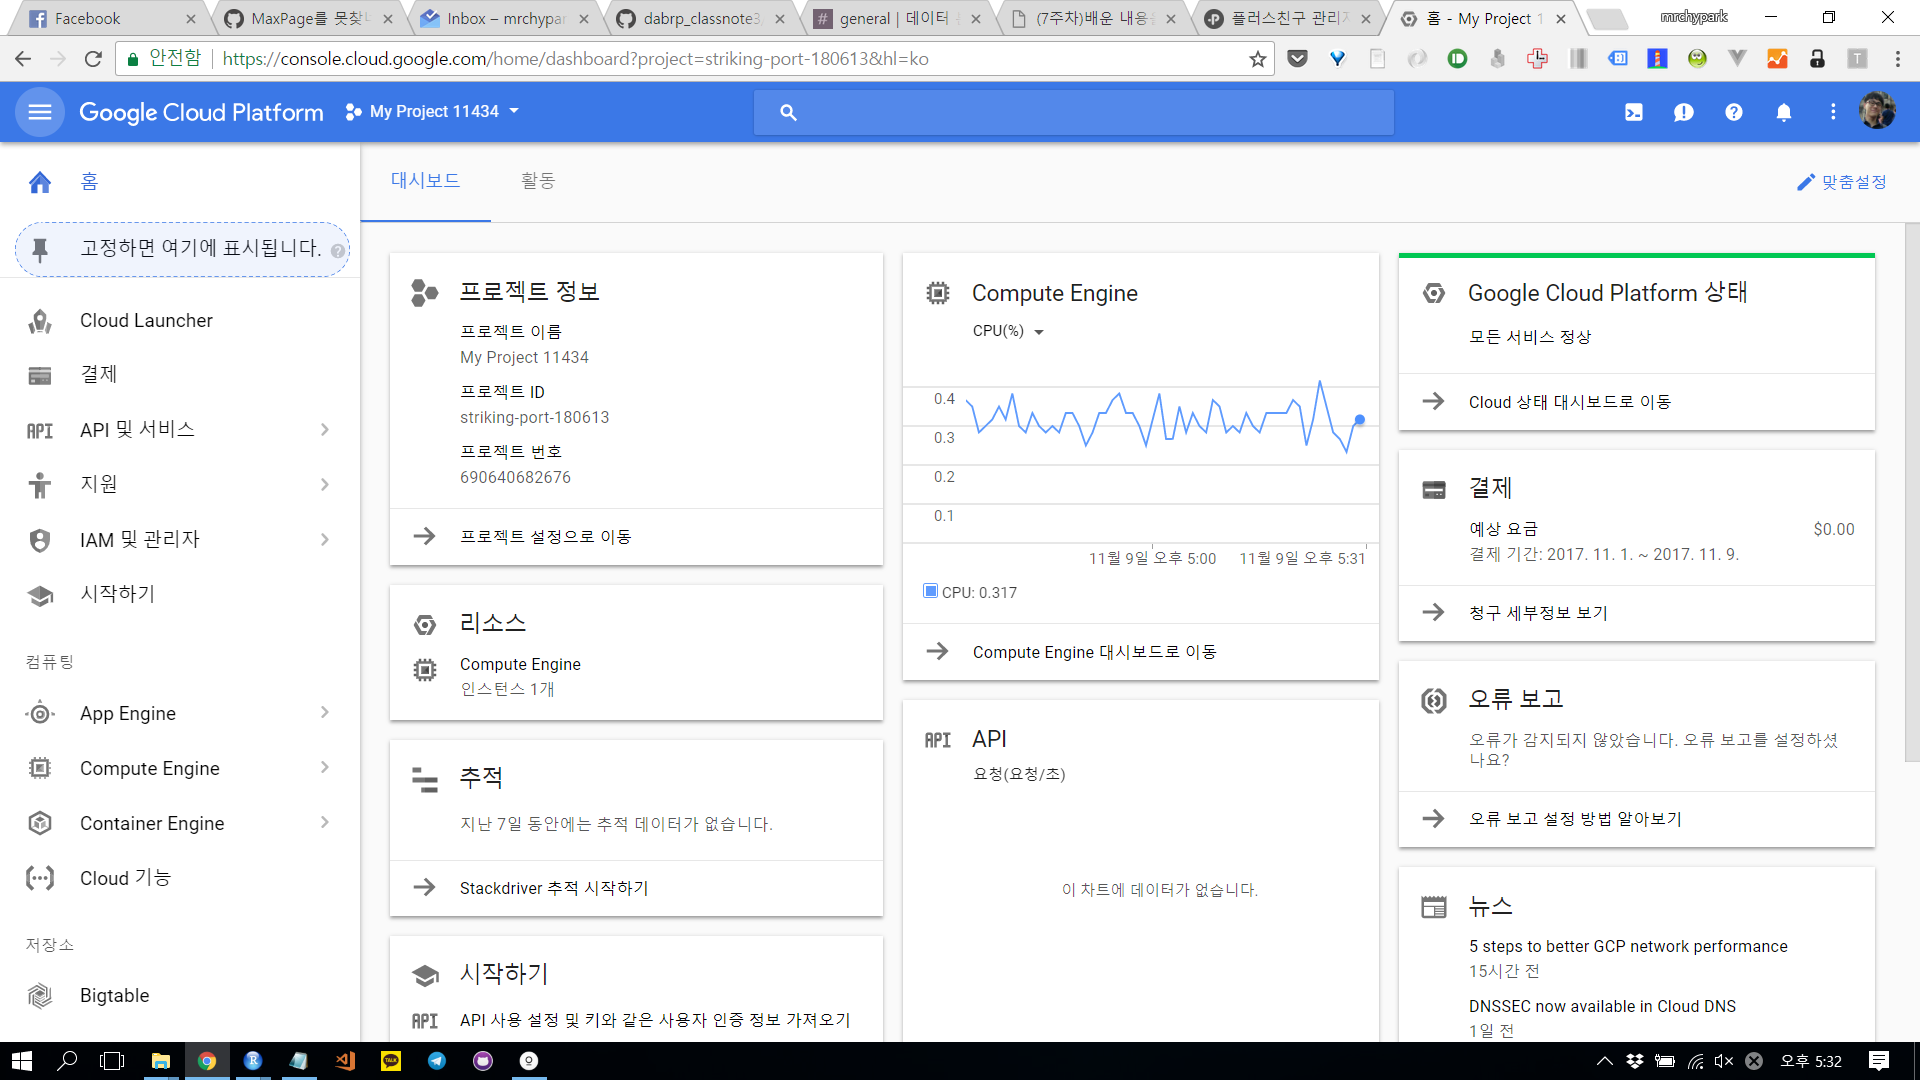Select the 대시보드 tab
Viewport: 1920px width, 1080px height.
click(425, 181)
